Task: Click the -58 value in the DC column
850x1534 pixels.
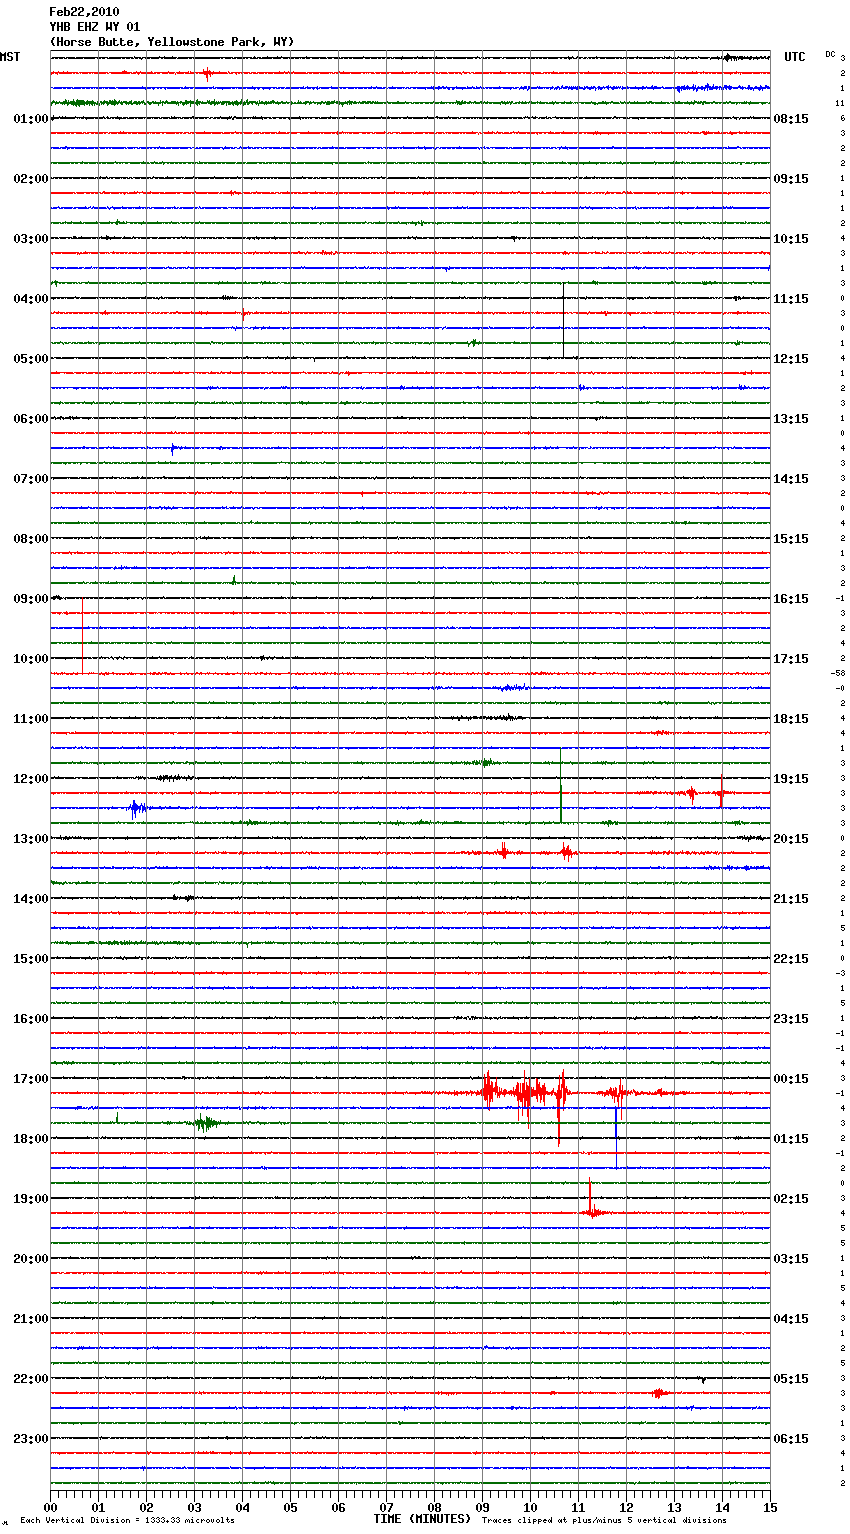Action: pos(838,673)
